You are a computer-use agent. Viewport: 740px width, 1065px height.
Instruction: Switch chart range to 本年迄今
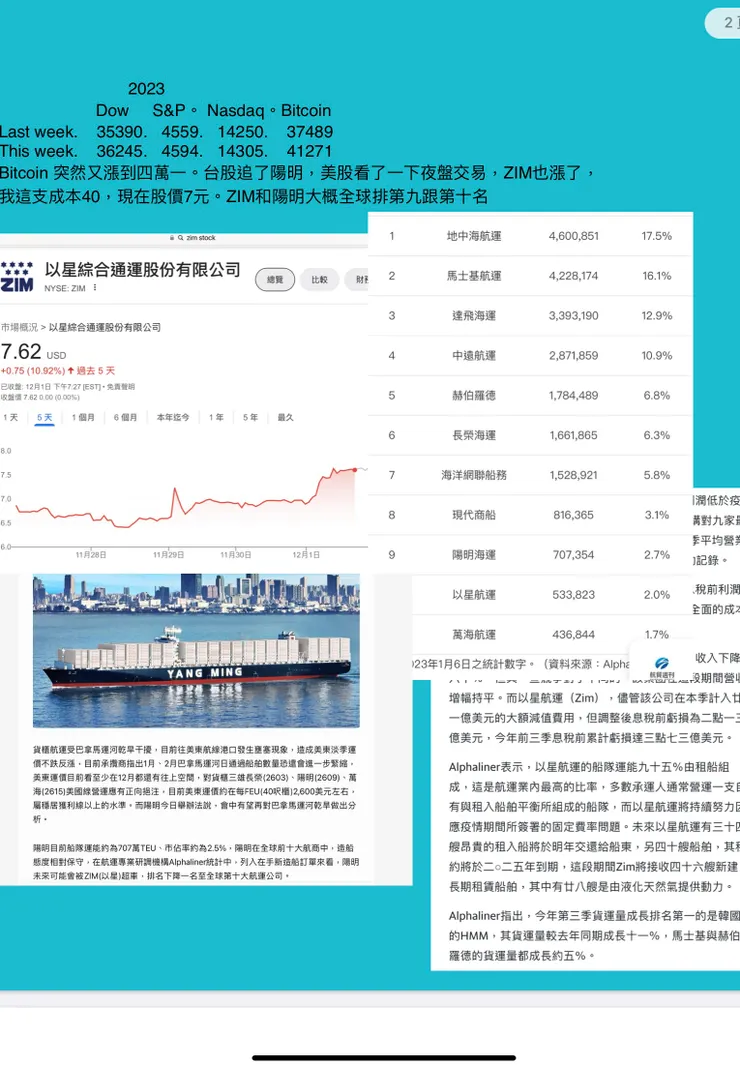point(173,417)
